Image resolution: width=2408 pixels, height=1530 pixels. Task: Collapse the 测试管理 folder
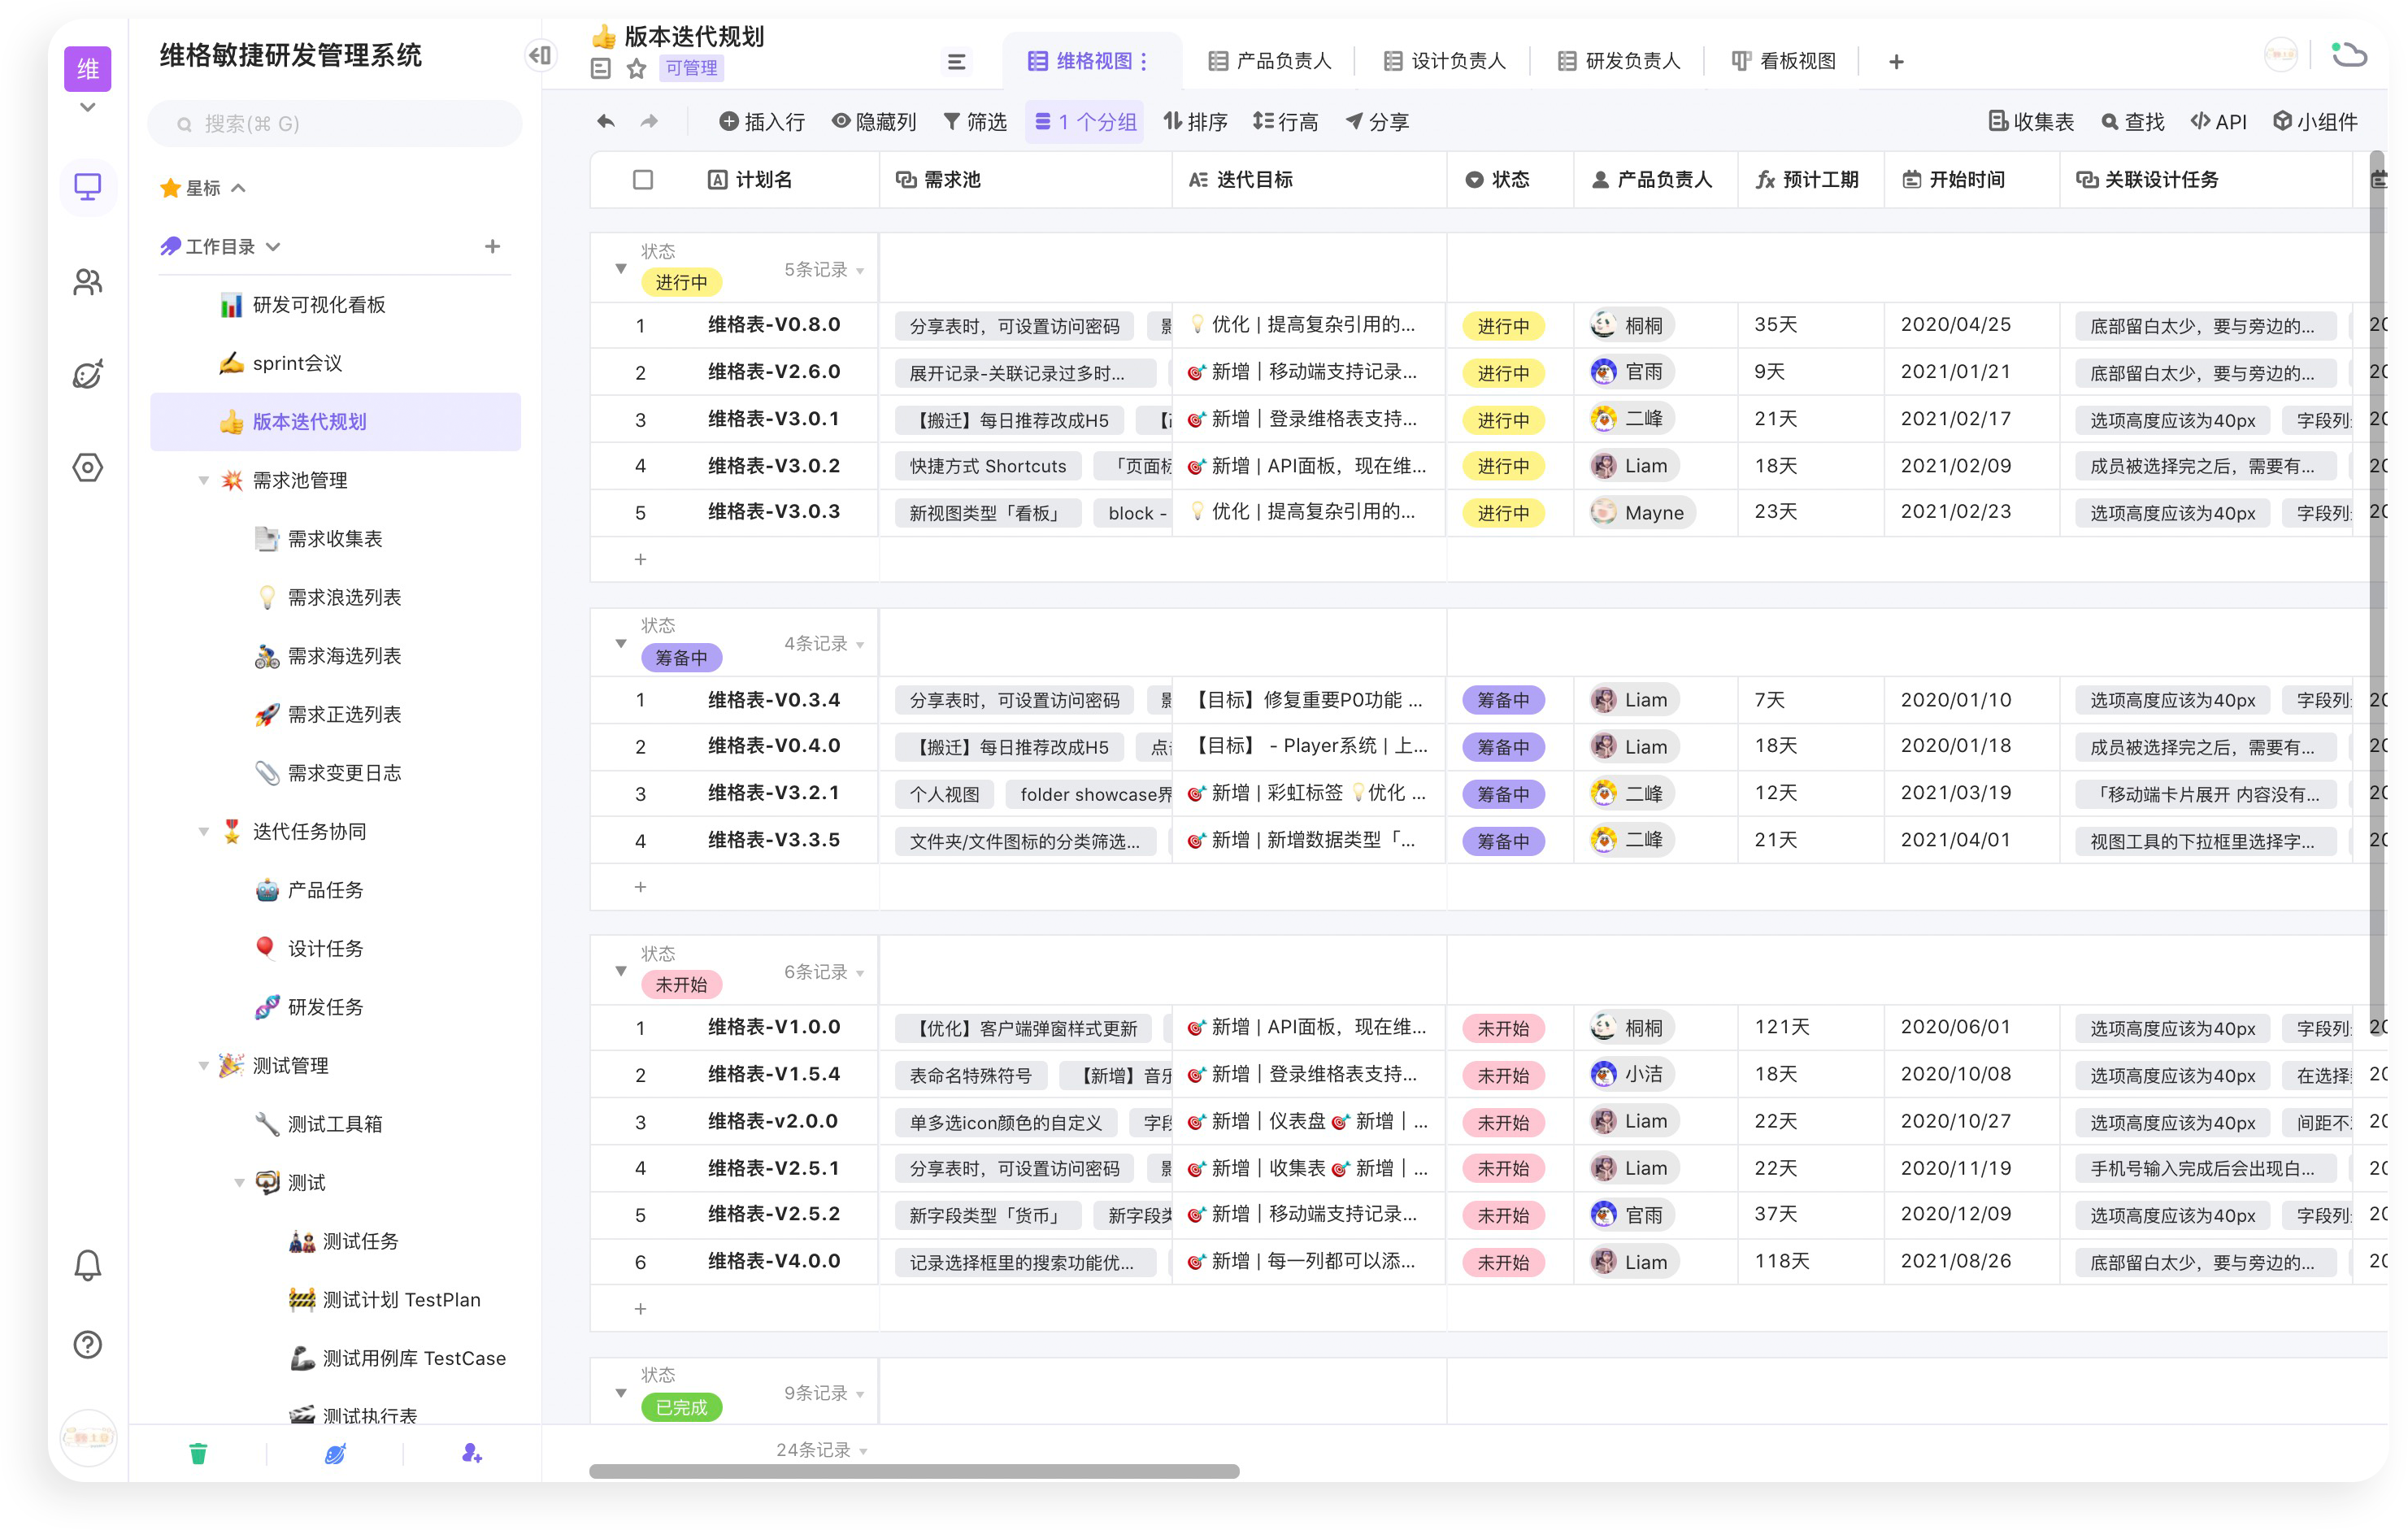coord(203,1065)
